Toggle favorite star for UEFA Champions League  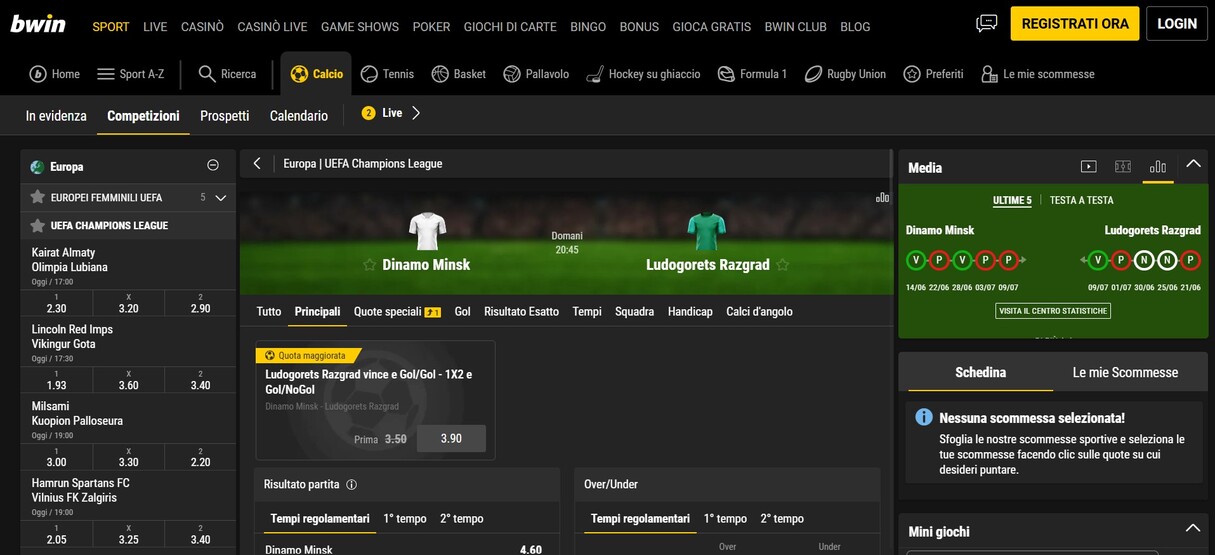tap(38, 226)
